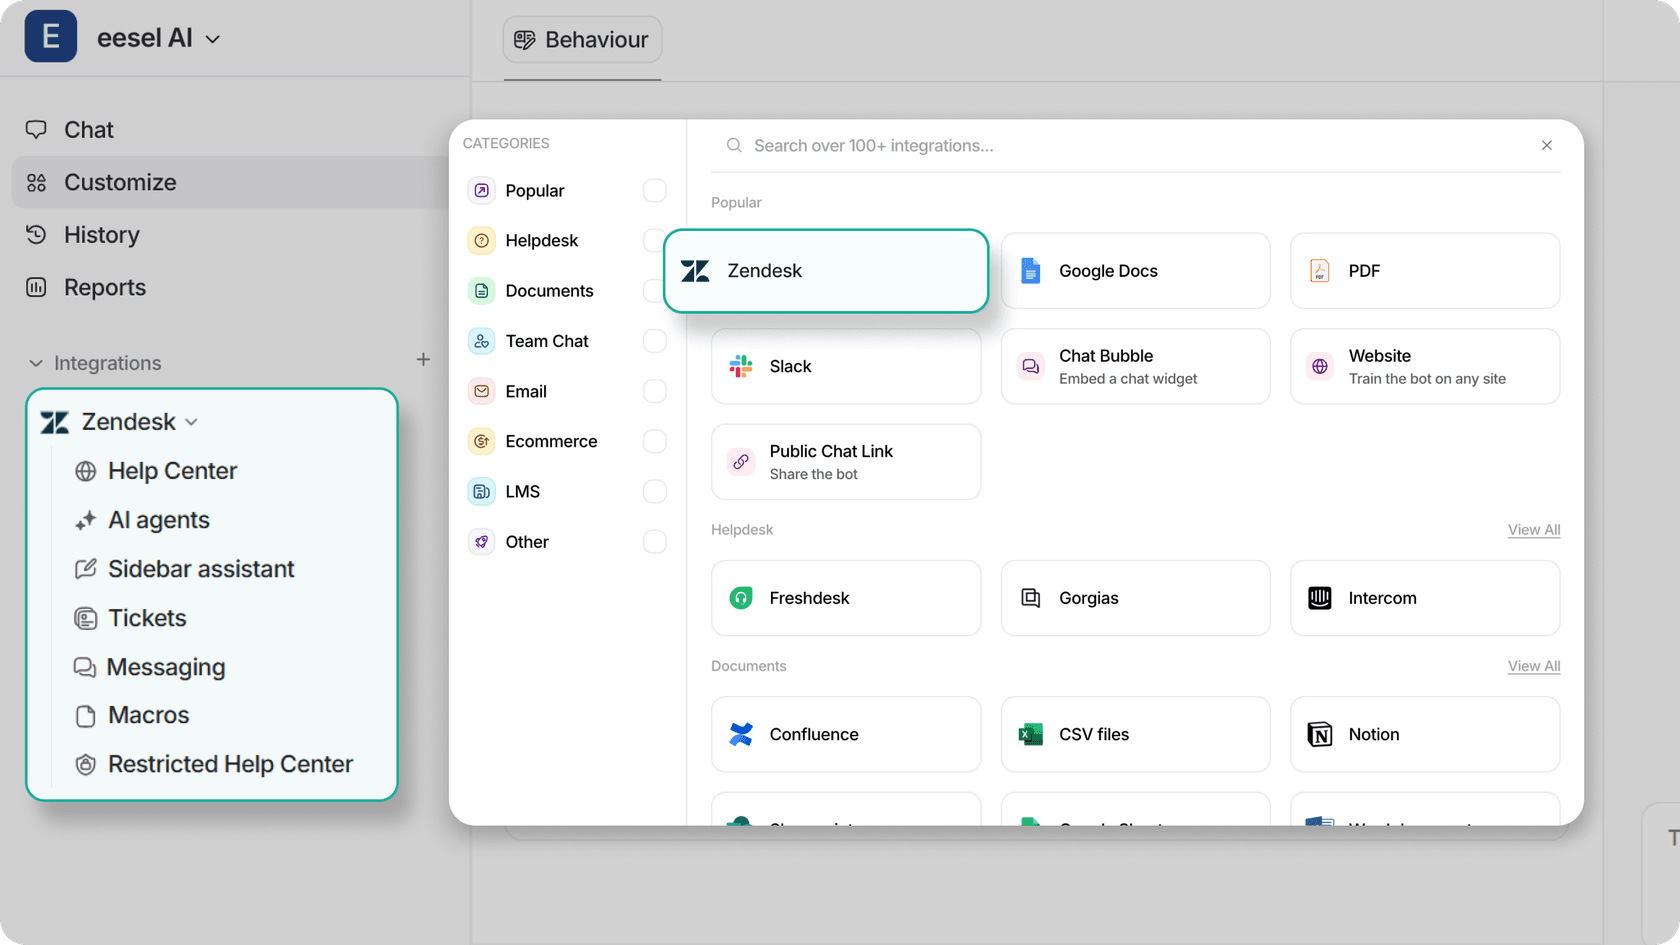
Task: Click the Public Chat Link icon
Action: pos(741,462)
